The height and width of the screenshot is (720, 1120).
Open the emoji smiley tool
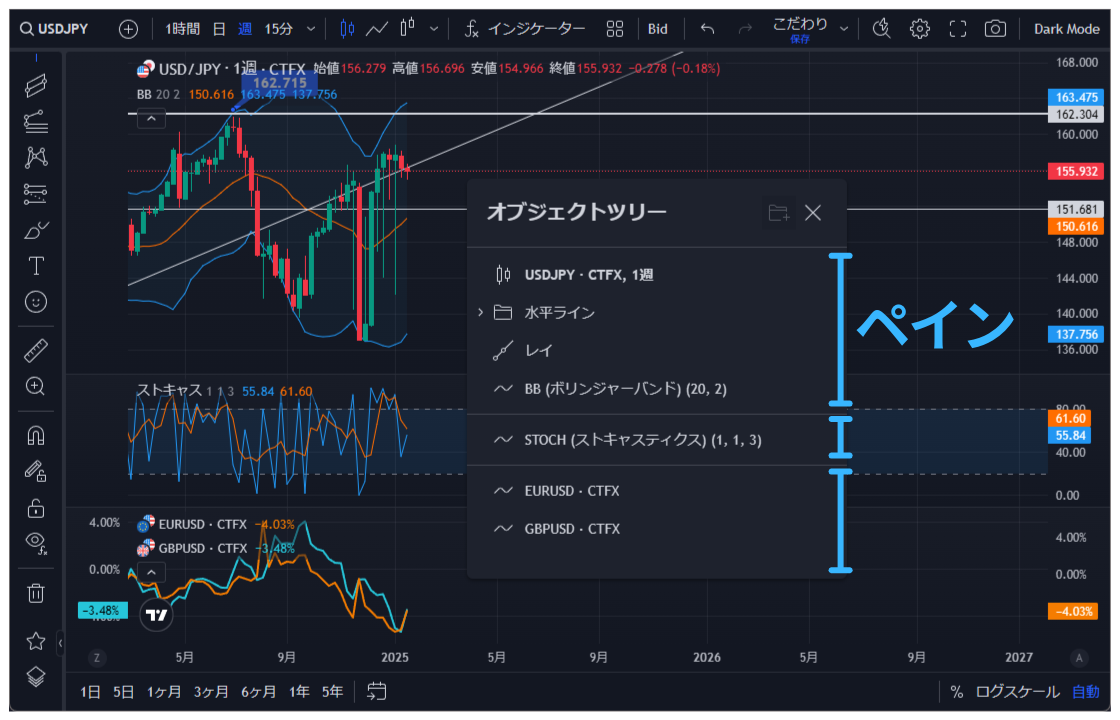(x=36, y=302)
